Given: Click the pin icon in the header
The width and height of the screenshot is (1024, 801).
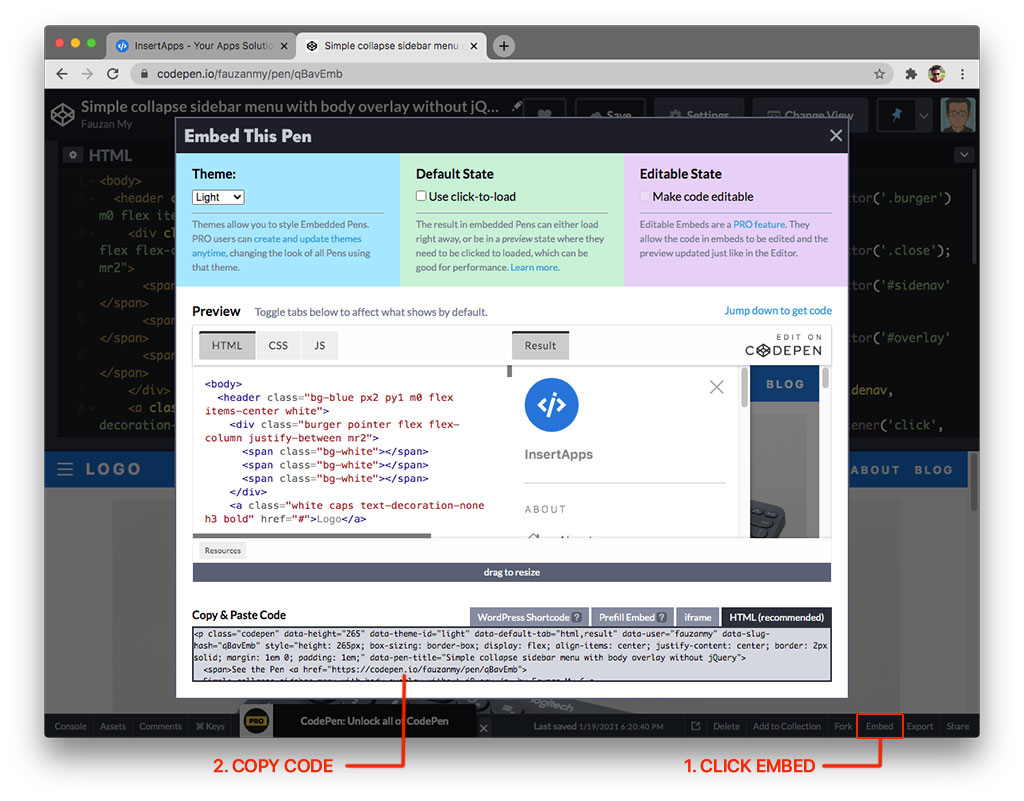Looking at the screenshot, I should pos(897,115).
